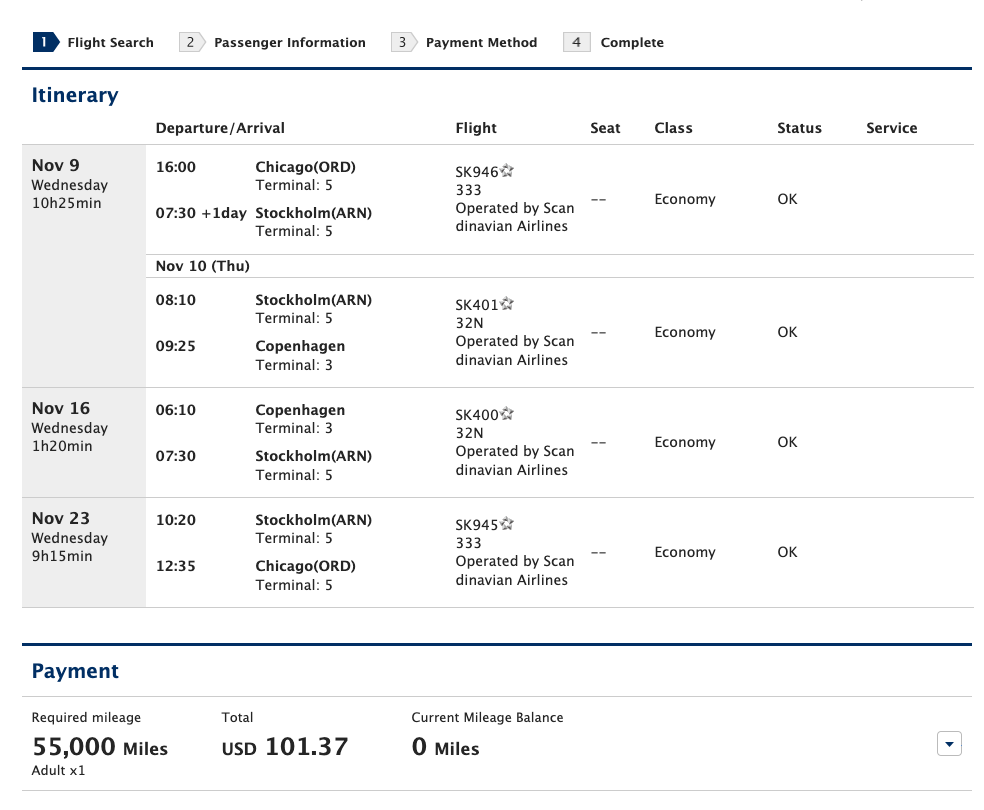The height and width of the screenshot is (810, 984).
Task: Click the star icon beside flight SK400
Action: pos(507,413)
